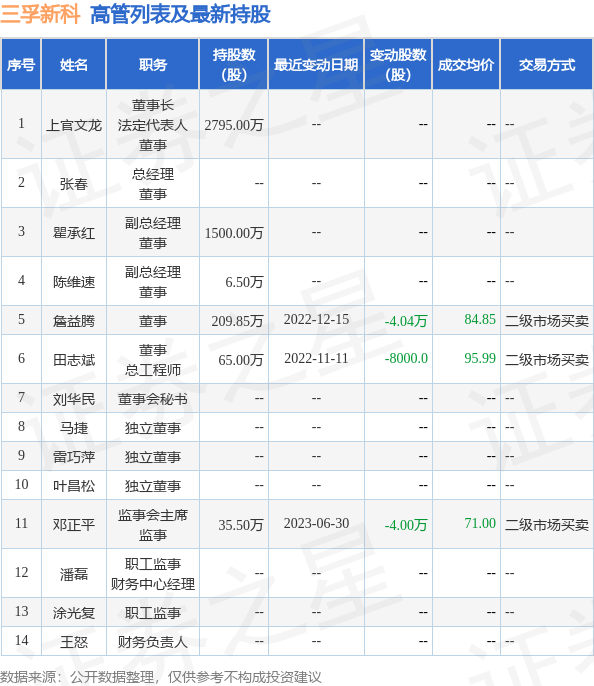594x686 pixels.
Task: Click the 84.85 average price
Action: point(480,319)
